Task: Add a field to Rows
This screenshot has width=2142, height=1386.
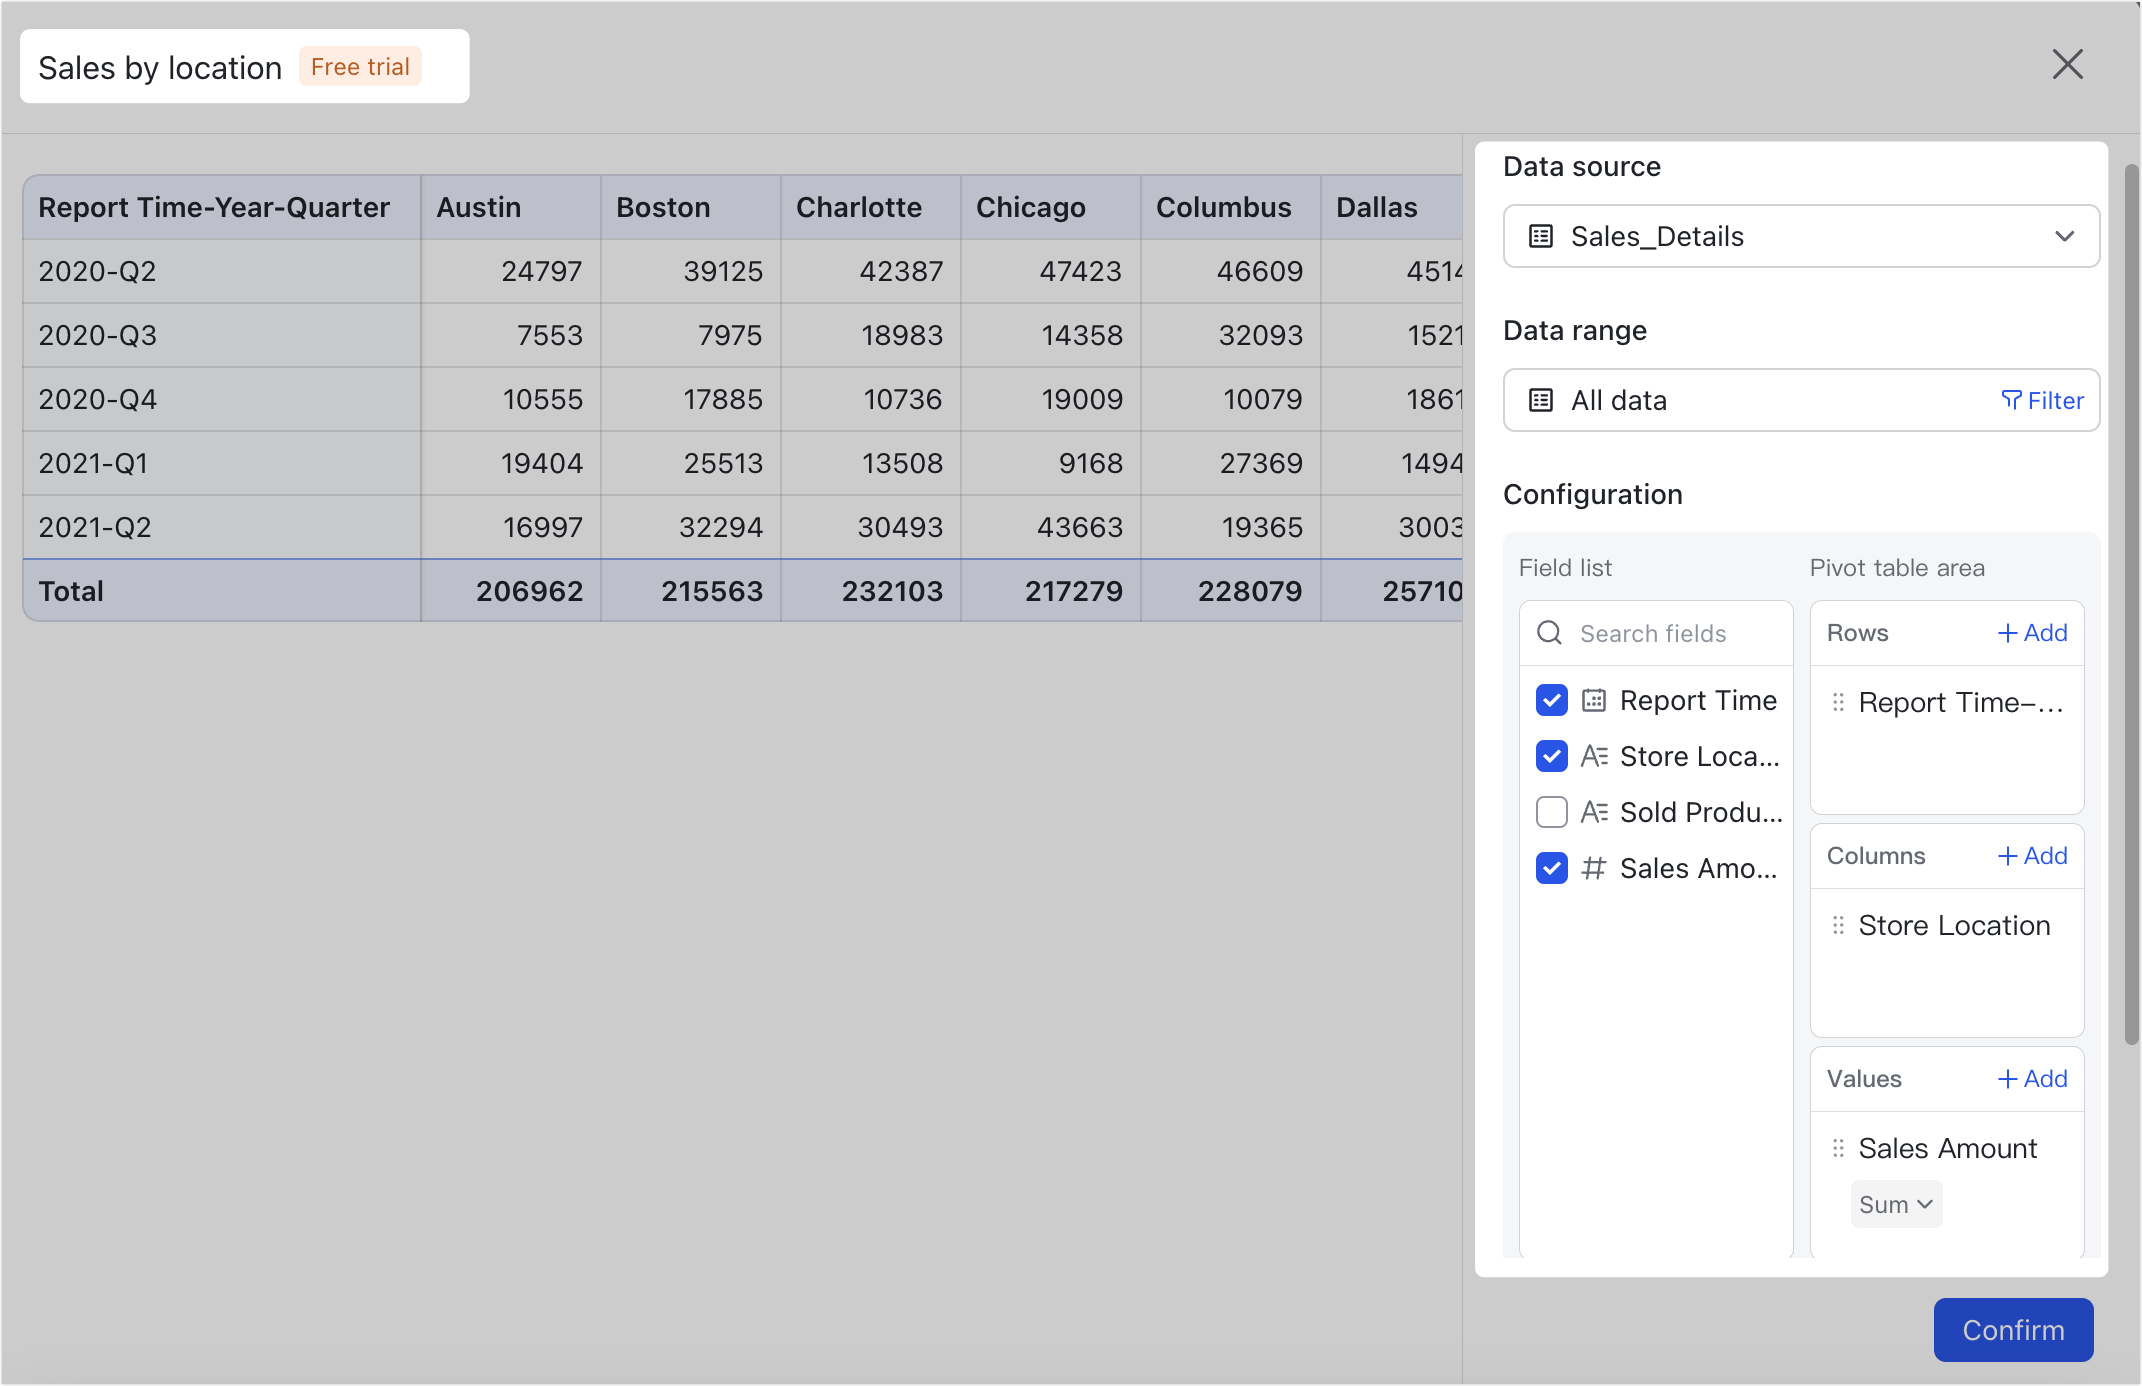Action: click(x=2032, y=633)
